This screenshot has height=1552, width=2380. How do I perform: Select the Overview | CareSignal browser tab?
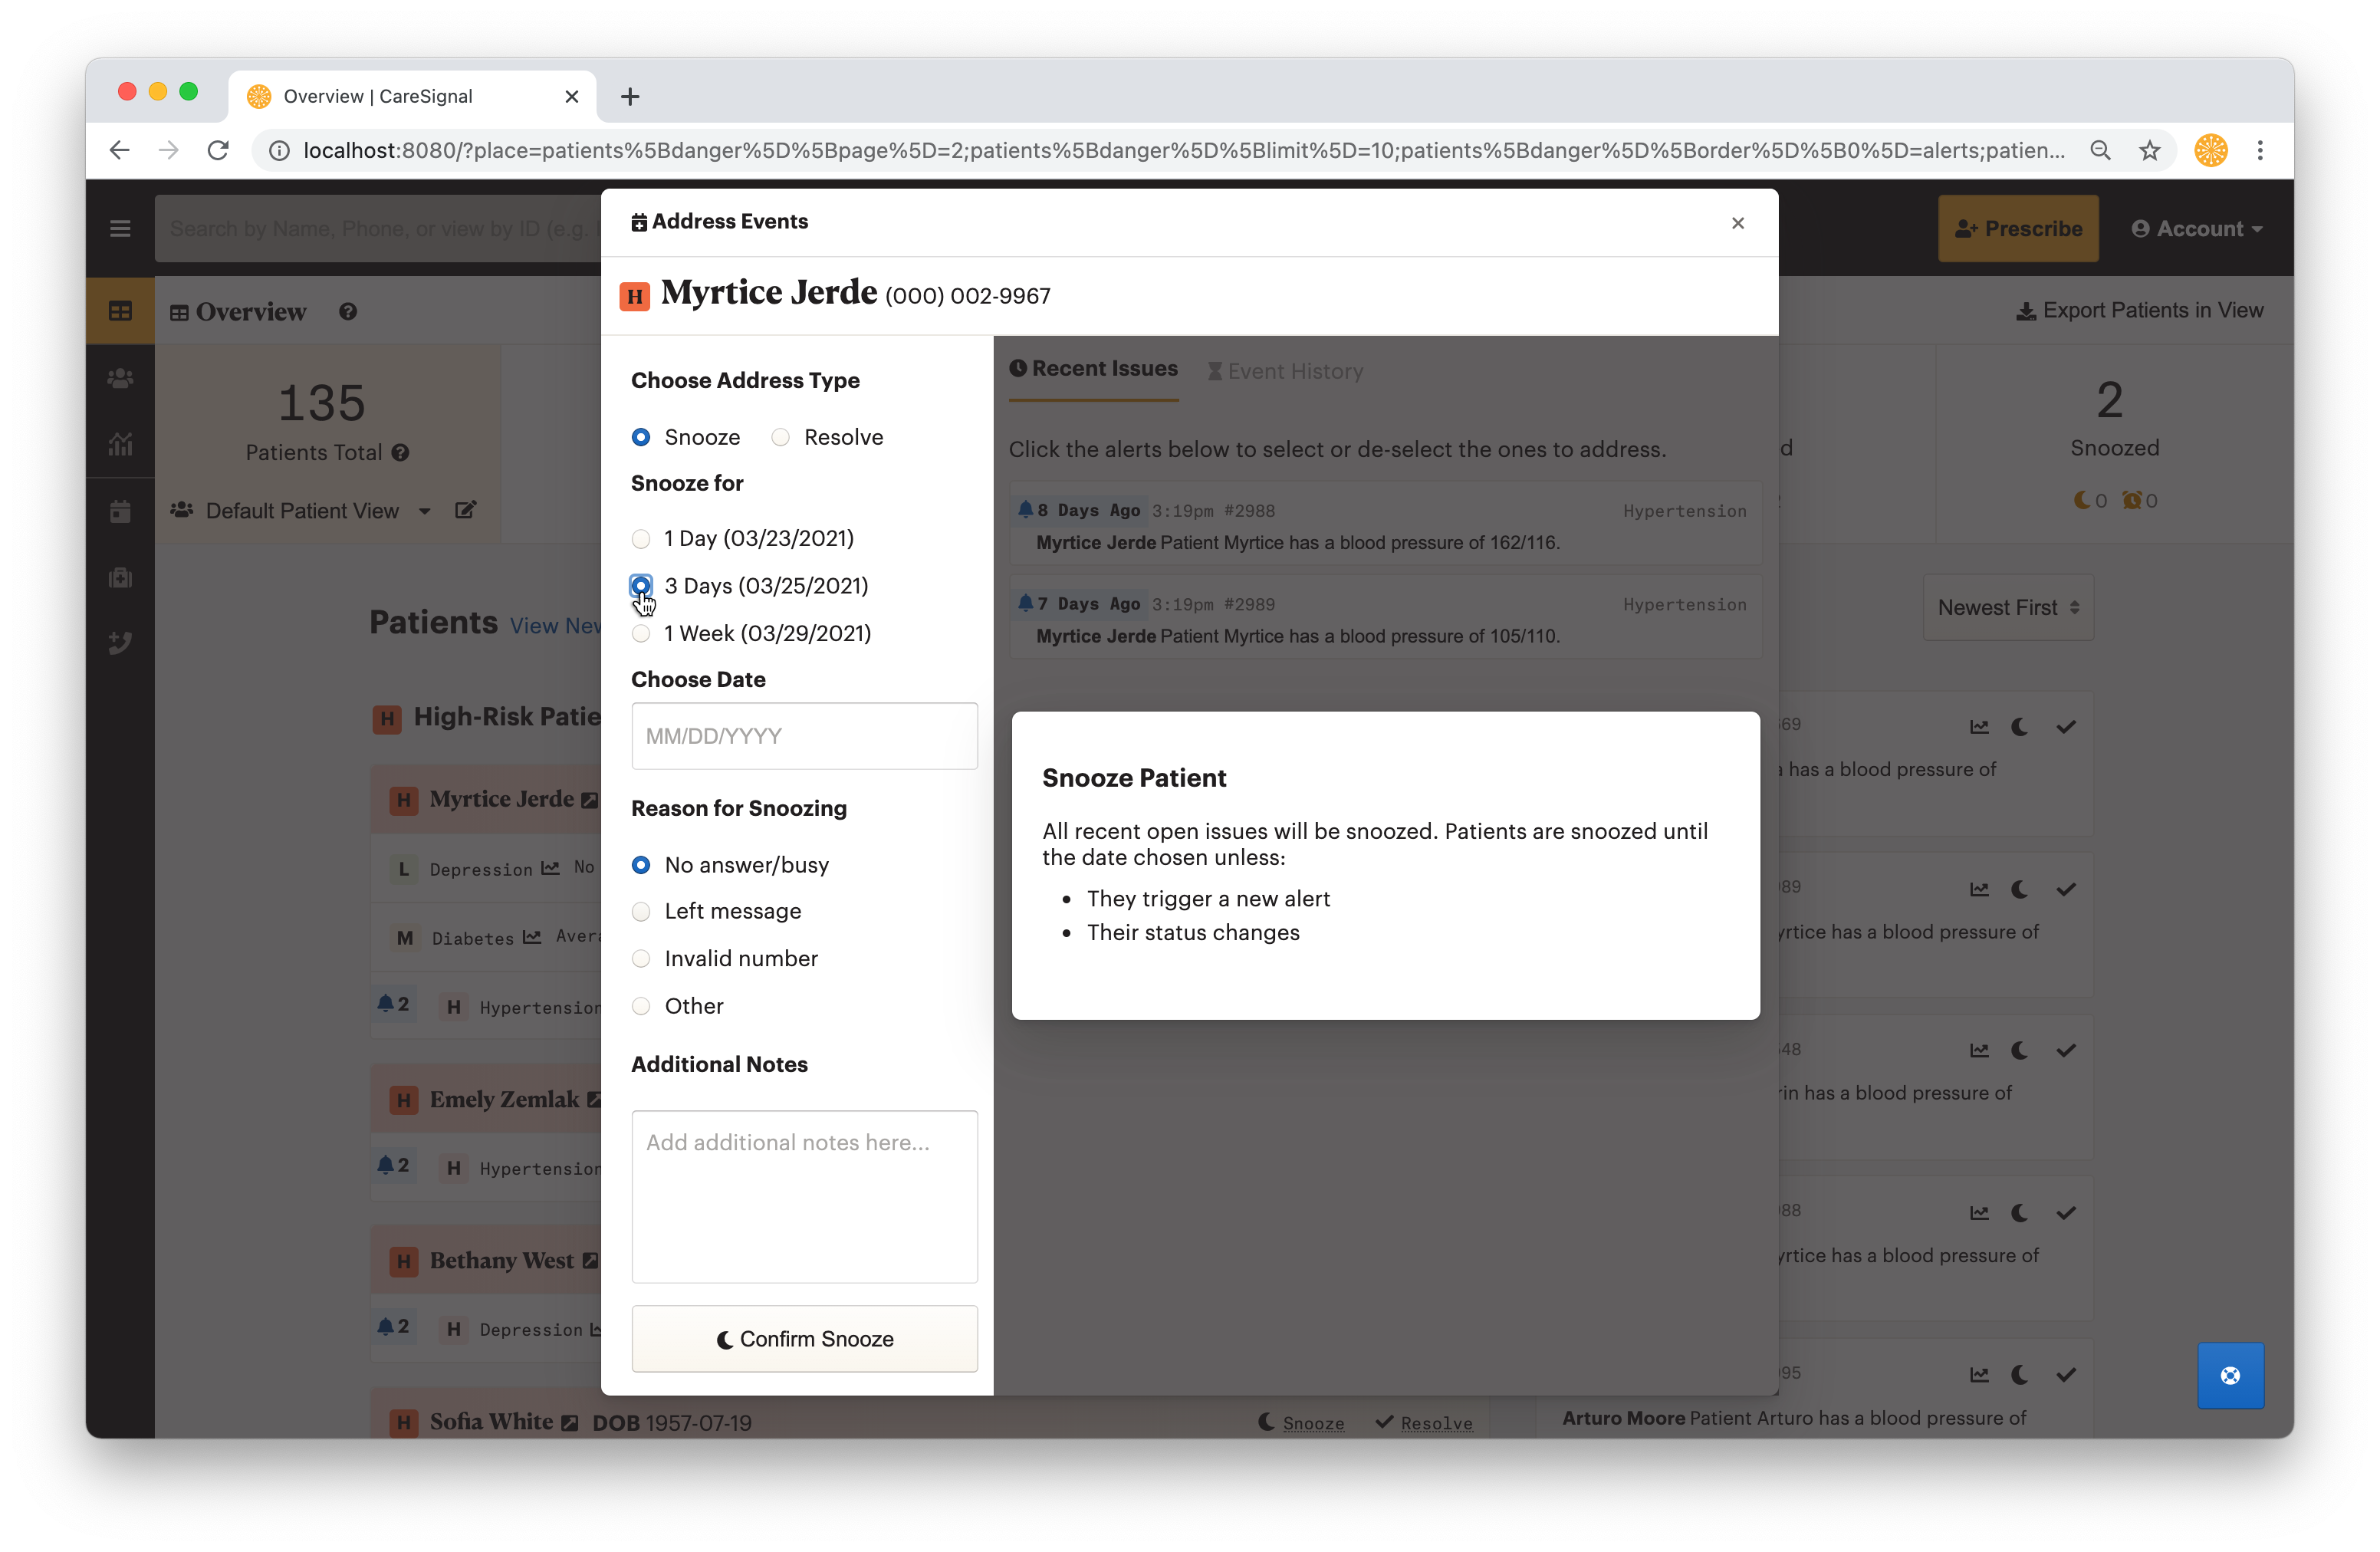pos(412,96)
